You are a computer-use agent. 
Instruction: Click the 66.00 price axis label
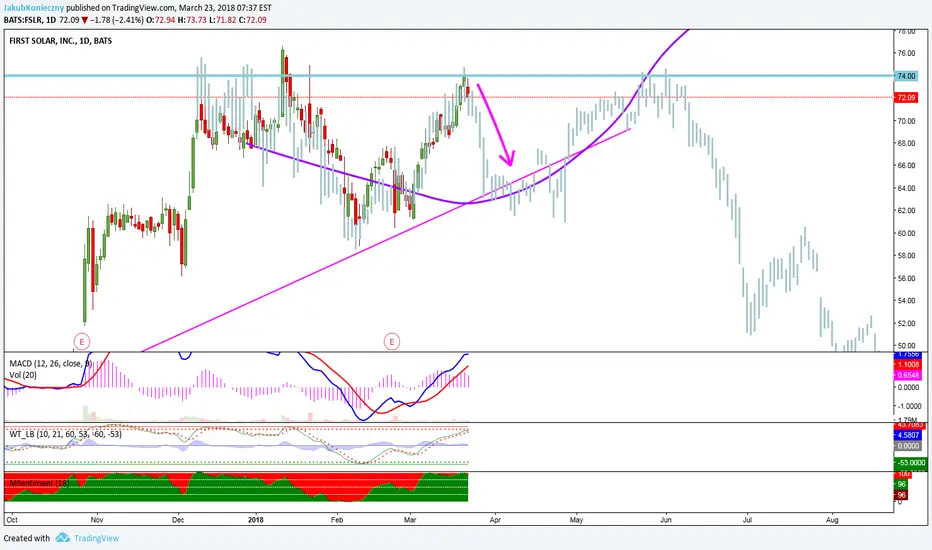[x=906, y=166]
